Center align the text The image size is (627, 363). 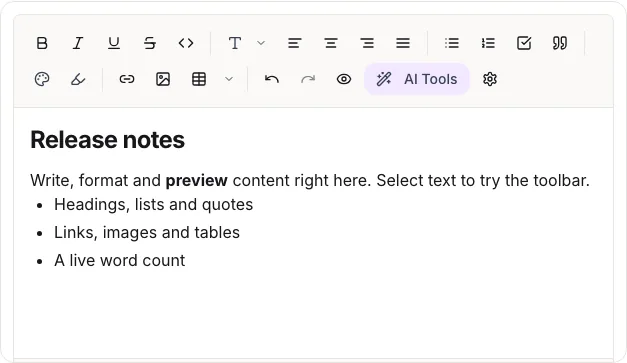tap(331, 43)
